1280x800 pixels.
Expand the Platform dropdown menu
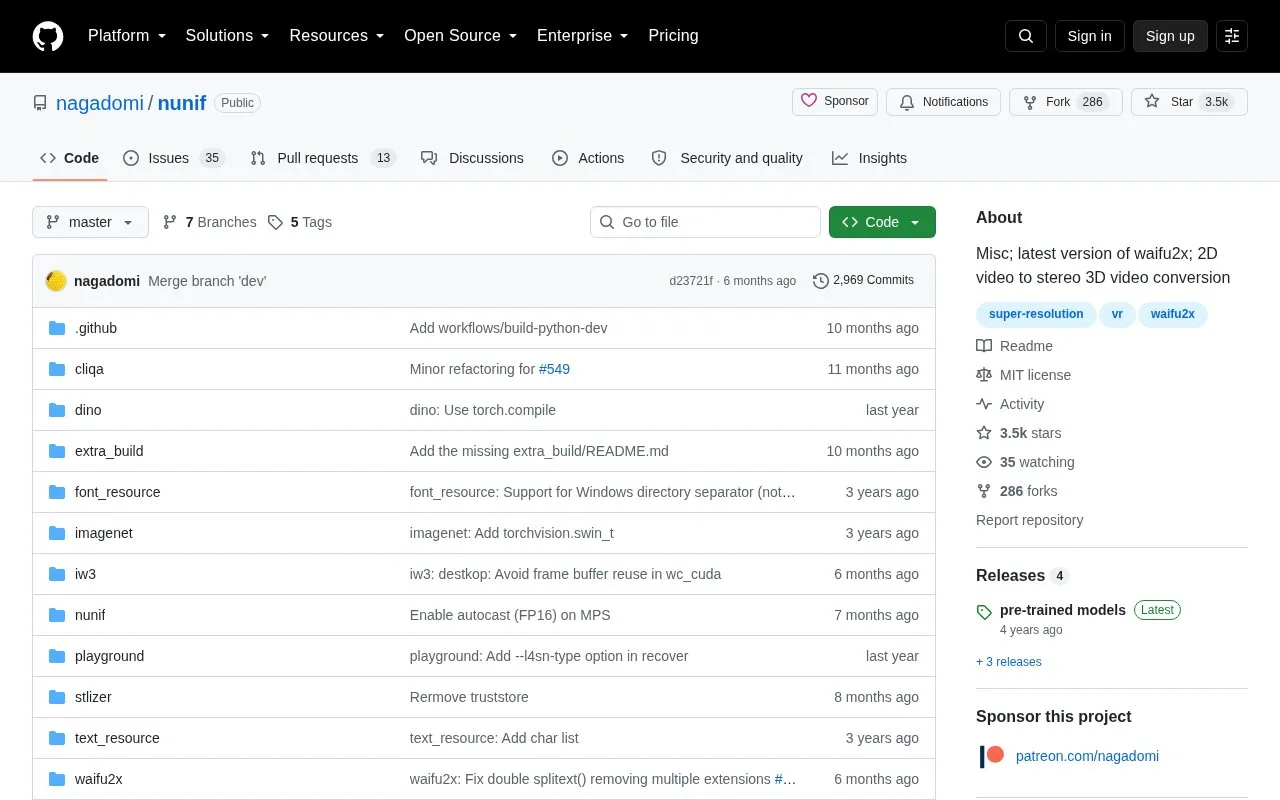(x=127, y=36)
